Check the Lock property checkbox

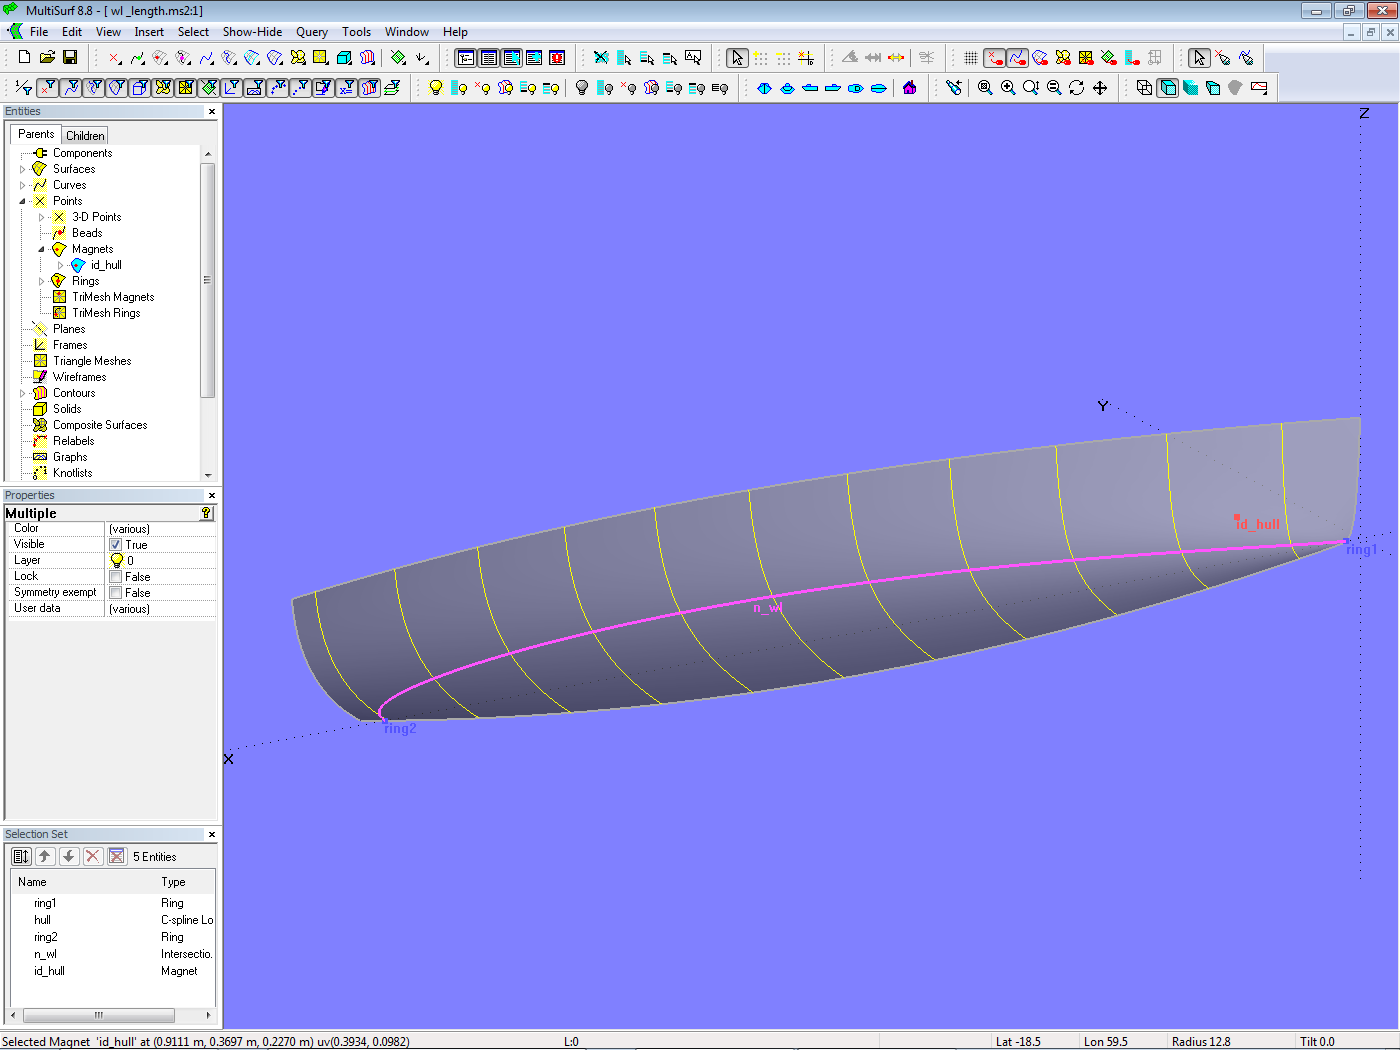click(116, 577)
